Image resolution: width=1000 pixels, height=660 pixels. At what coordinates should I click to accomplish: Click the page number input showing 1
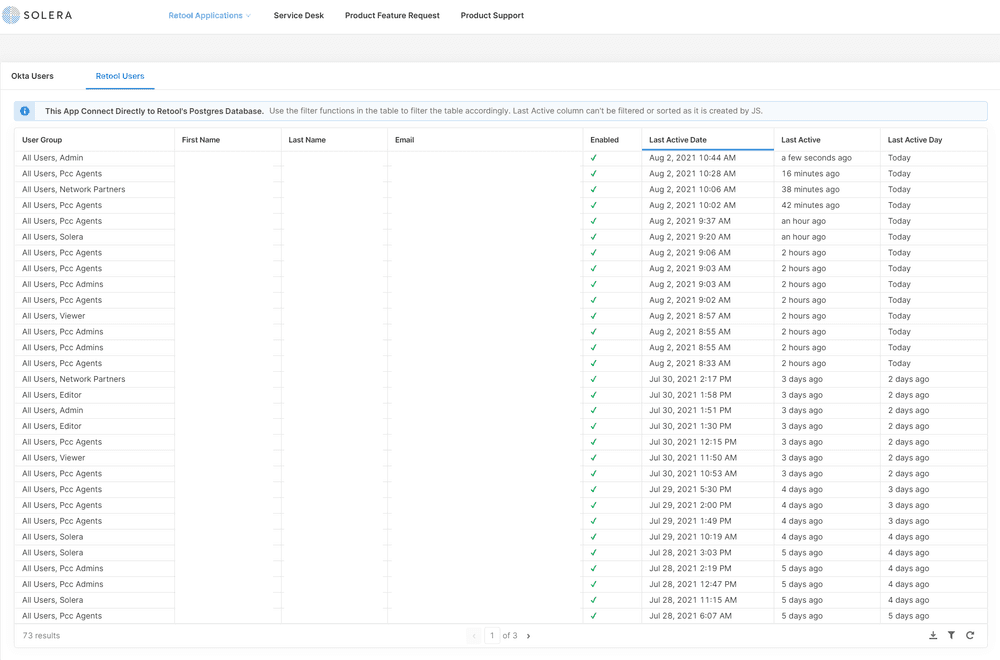[x=491, y=635]
